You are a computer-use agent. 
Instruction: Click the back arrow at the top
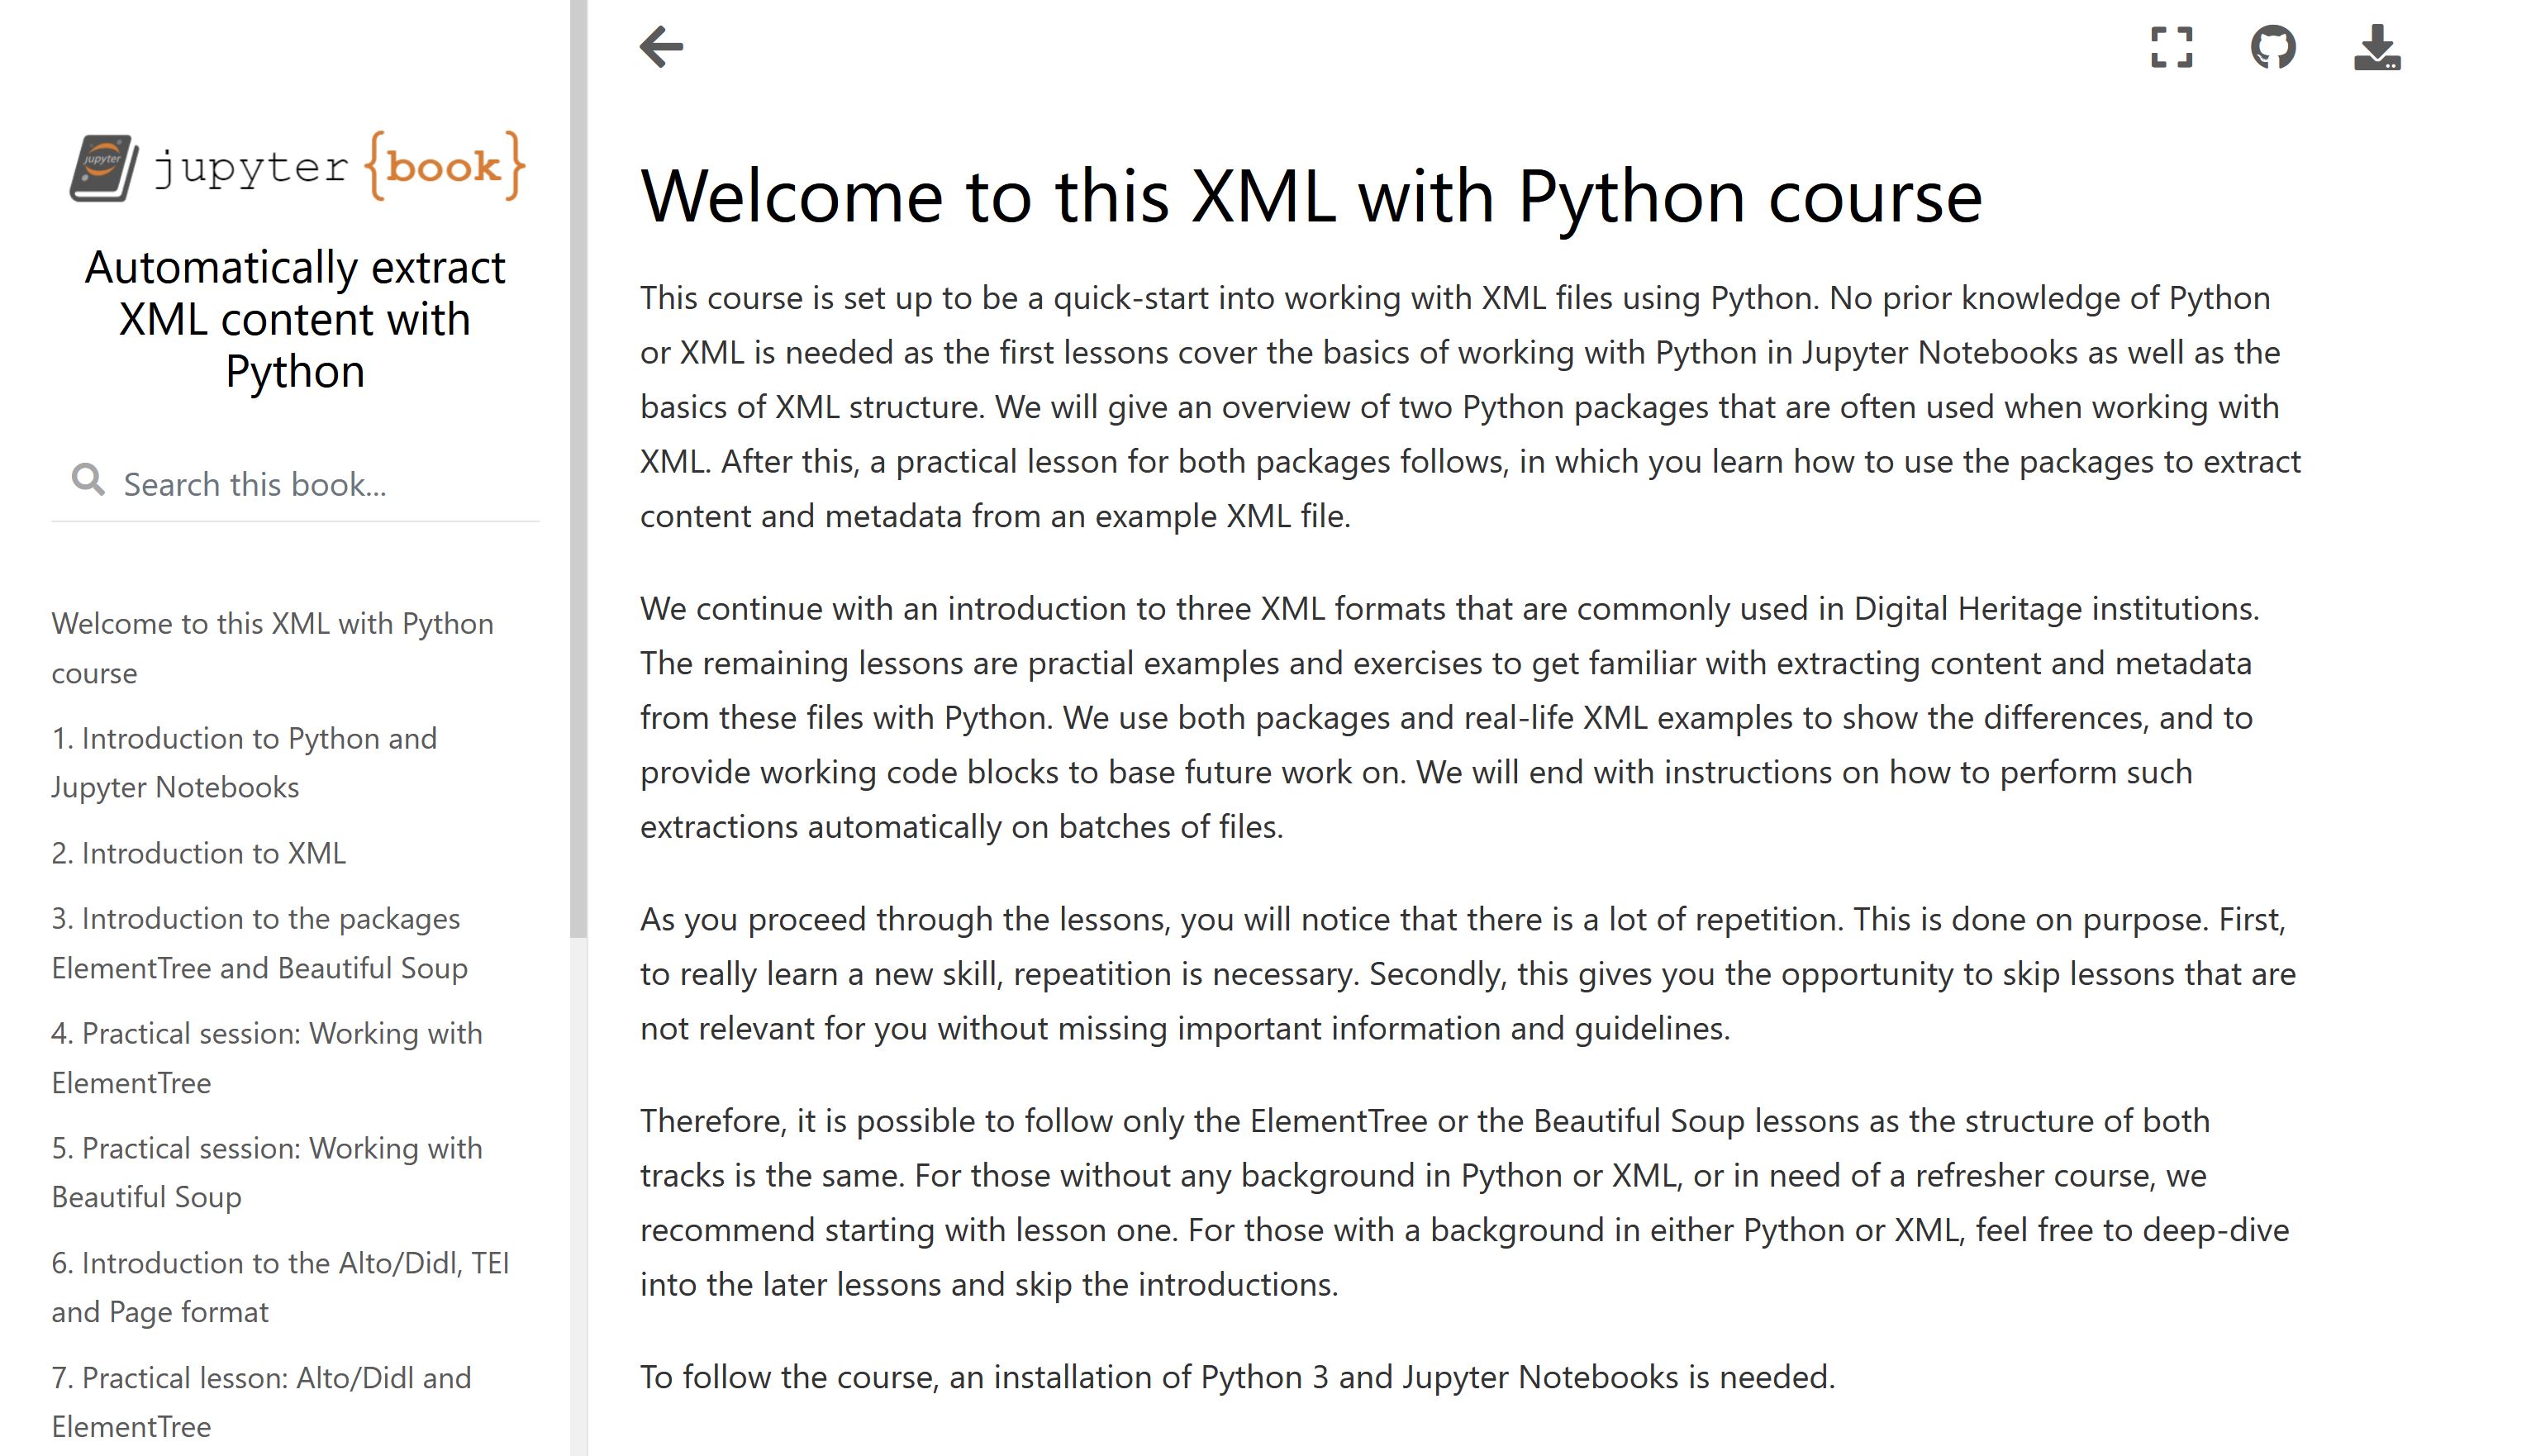[x=662, y=45]
